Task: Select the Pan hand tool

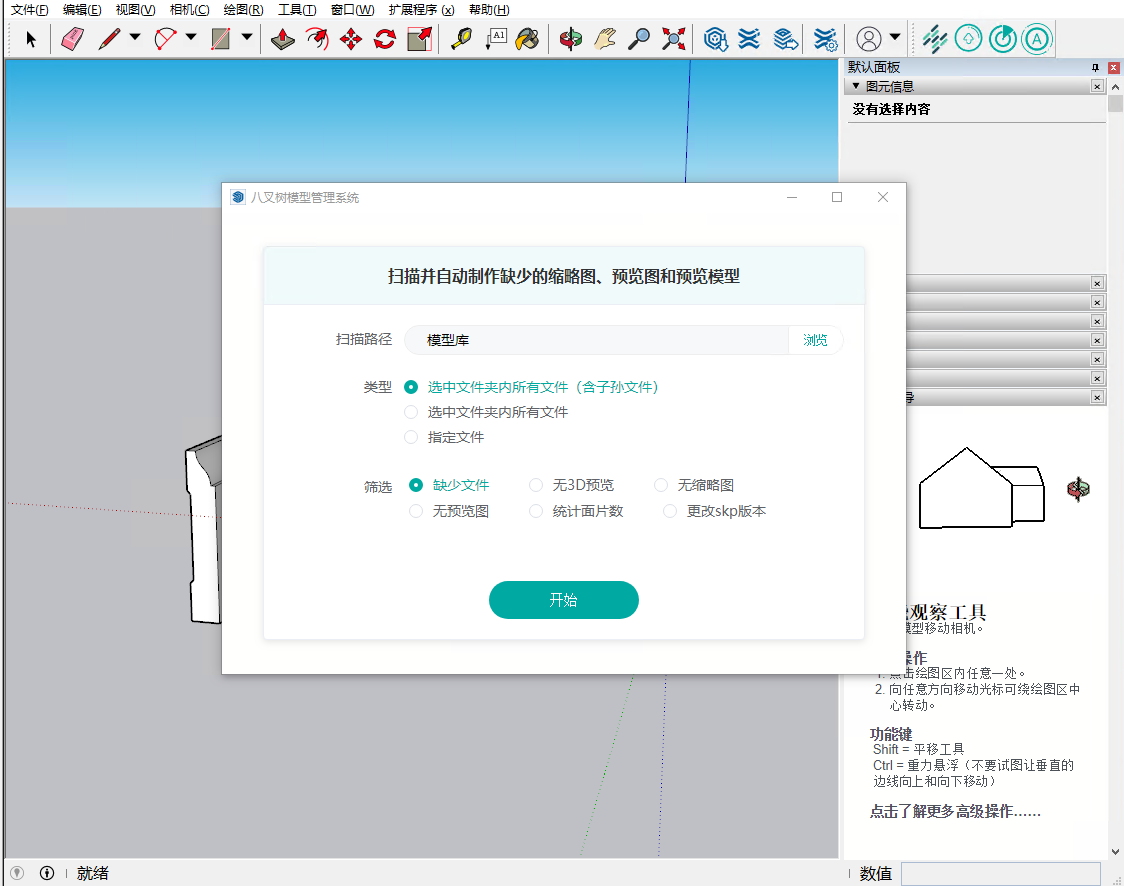Action: [605, 39]
